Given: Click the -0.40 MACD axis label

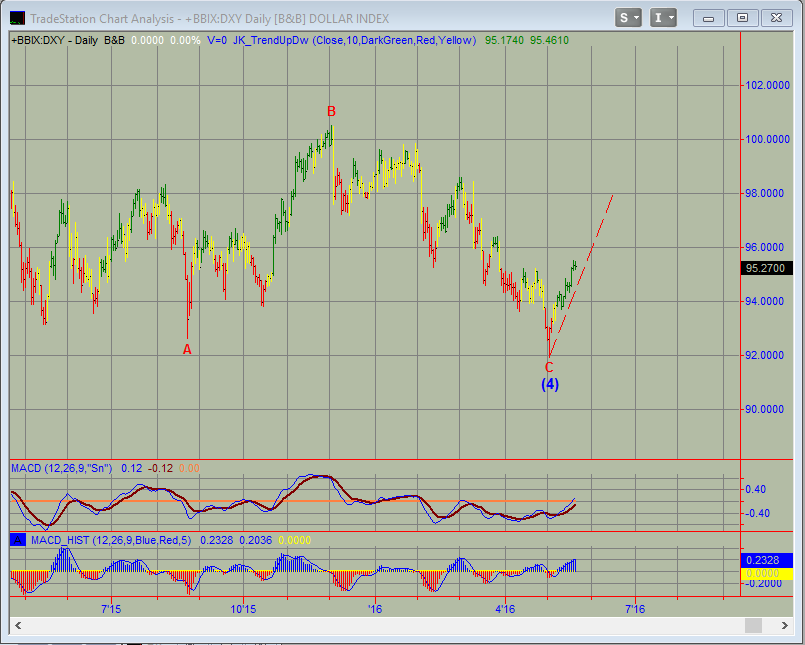Looking at the screenshot, I should pos(756,513).
